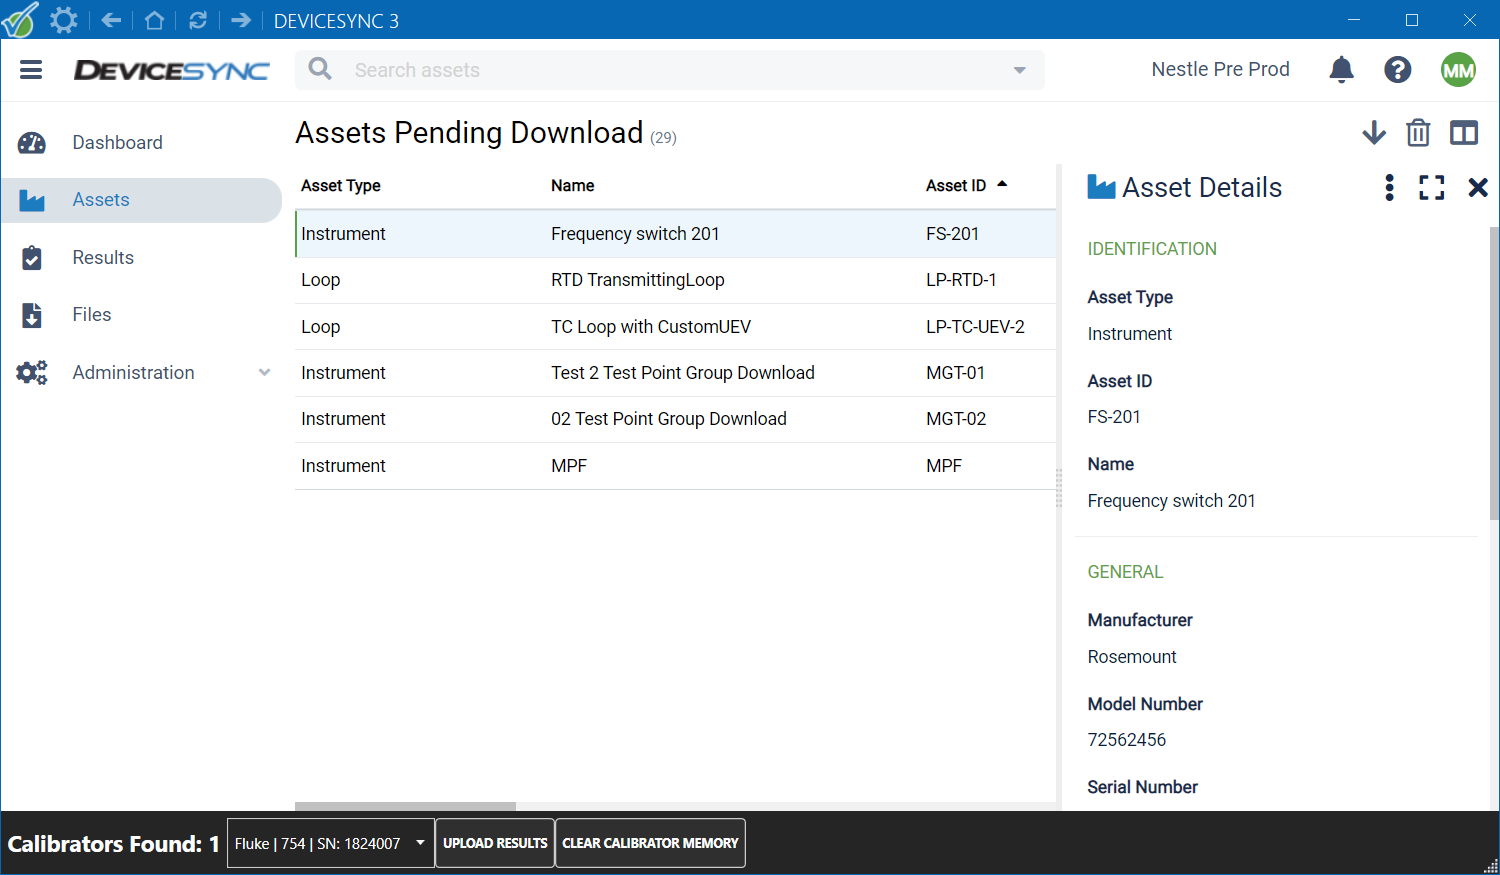The height and width of the screenshot is (875, 1500).
Task: Click Clear Calibrator Memory button
Action: click(650, 843)
